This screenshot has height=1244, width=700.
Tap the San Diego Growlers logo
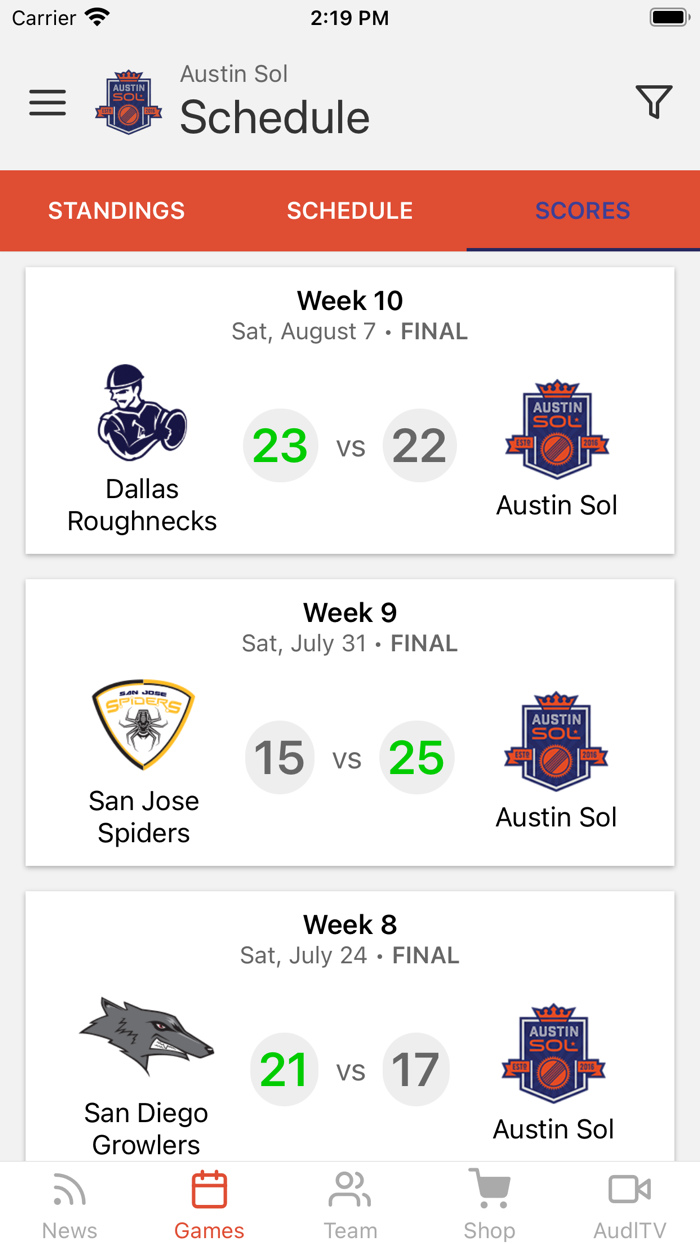146,1037
